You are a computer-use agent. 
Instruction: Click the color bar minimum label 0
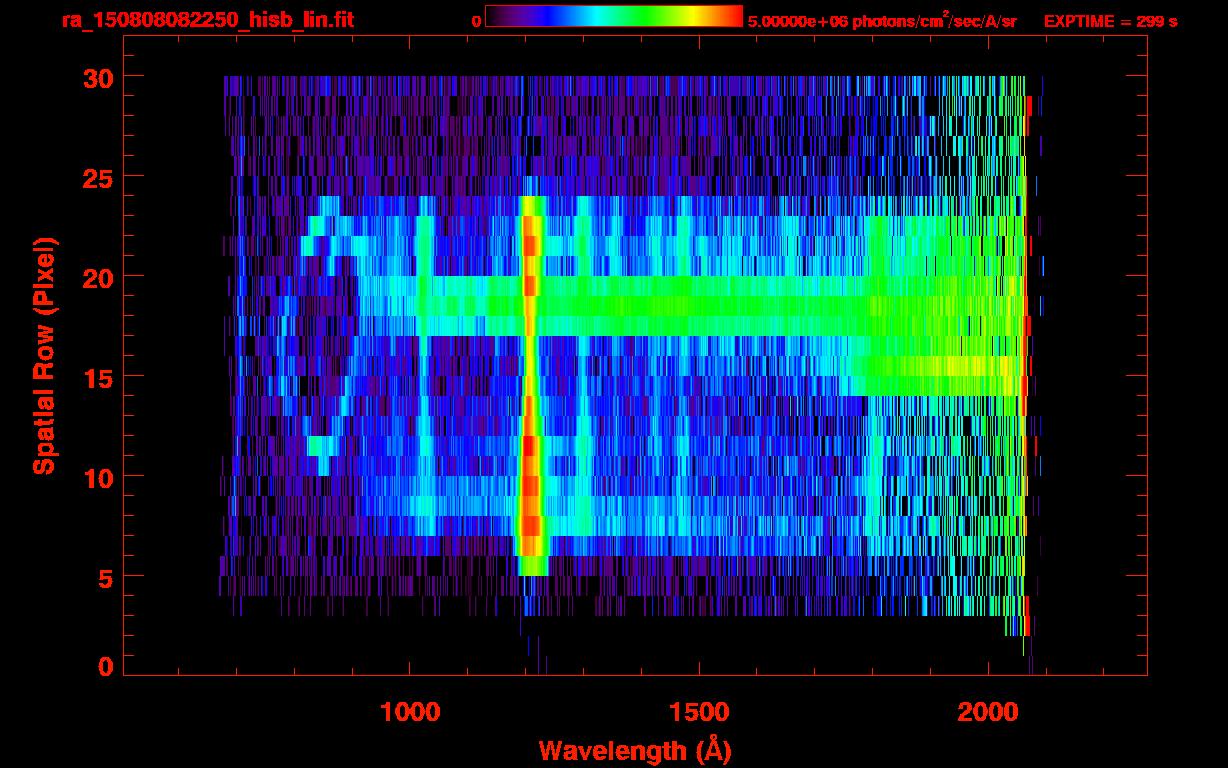pyautogui.click(x=476, y=21)
